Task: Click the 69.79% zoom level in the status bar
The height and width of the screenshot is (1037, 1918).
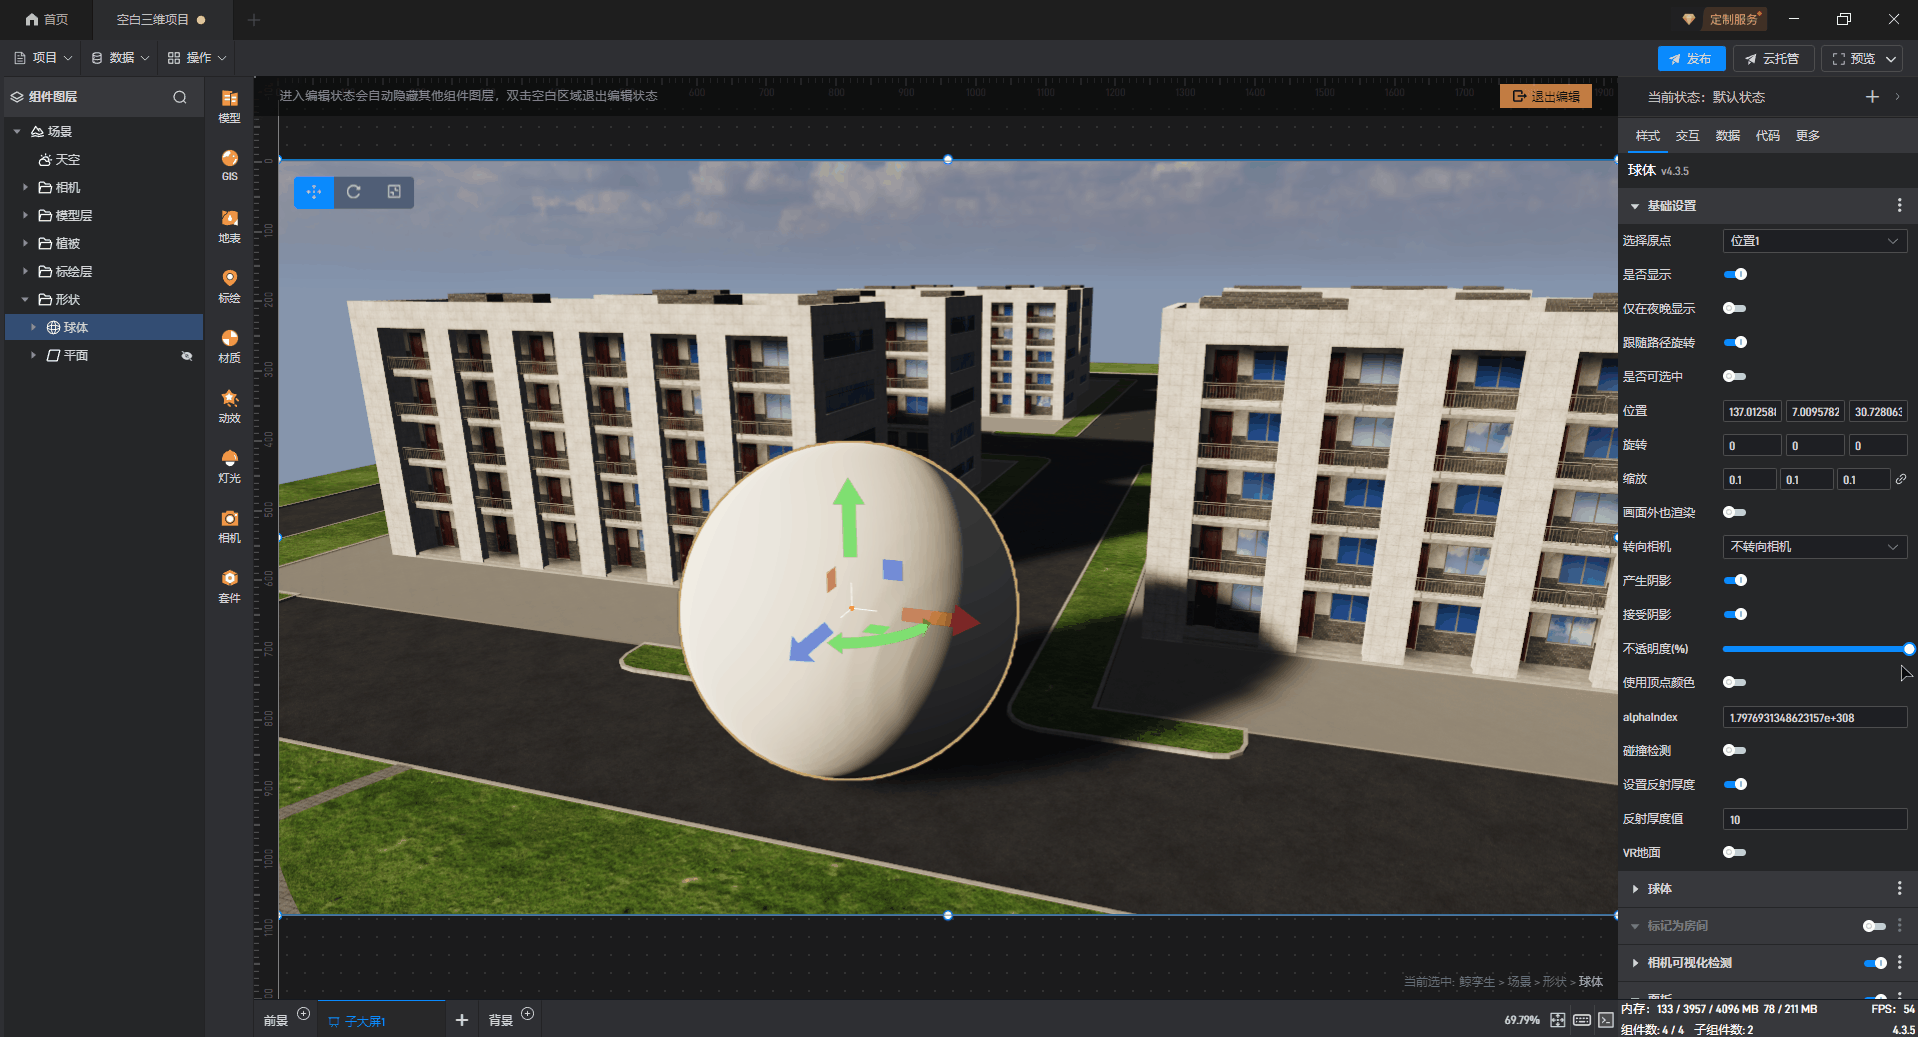Action: pyautogui.click(x=1522, y=1020)
